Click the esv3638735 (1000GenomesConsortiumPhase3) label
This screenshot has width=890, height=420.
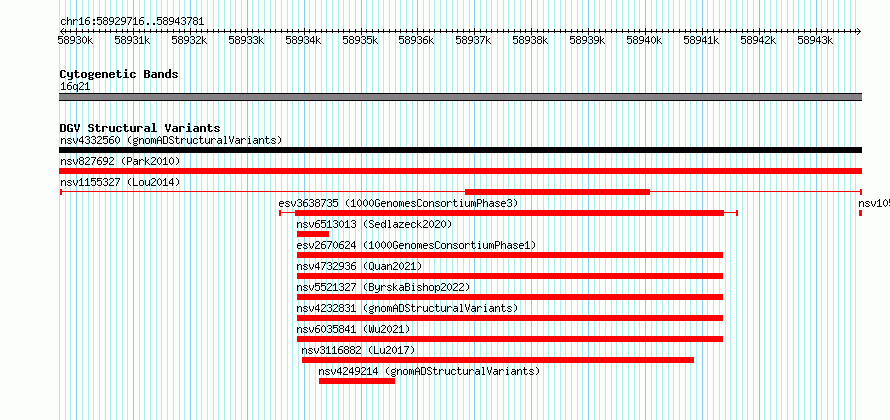click(x=398, y=203)
